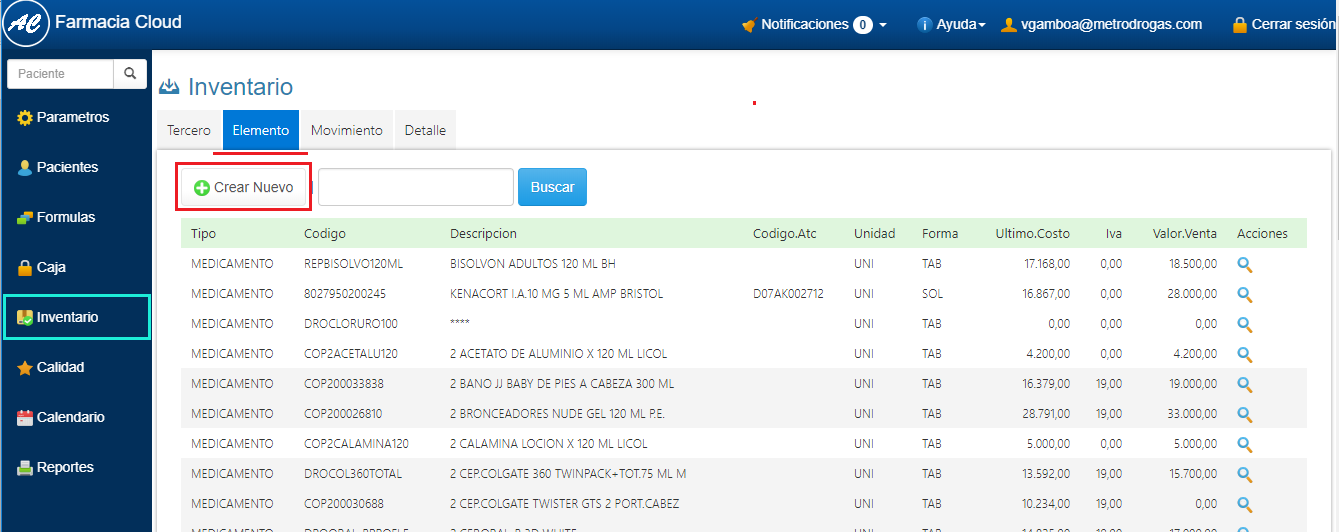View details of BISOLVON ADULTOS row
Image resolution: width=1339 pixels, height=532 pixels.
point(1244,264)
